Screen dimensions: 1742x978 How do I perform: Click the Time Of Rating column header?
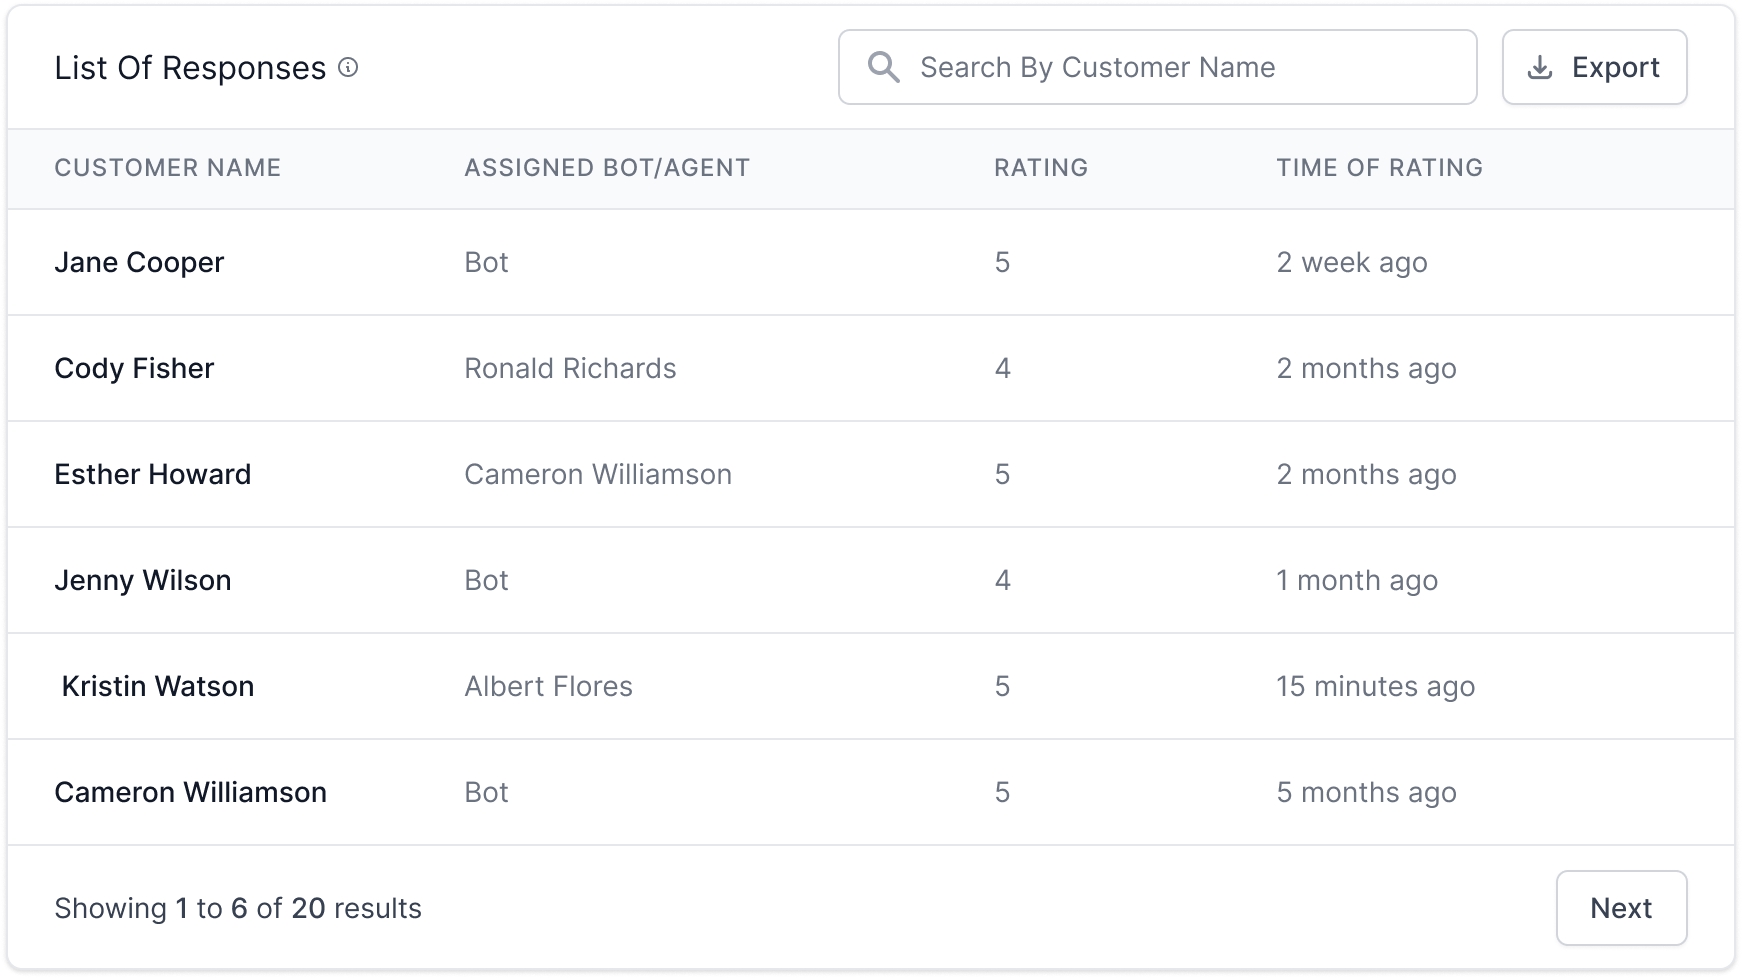(1379, 168)
